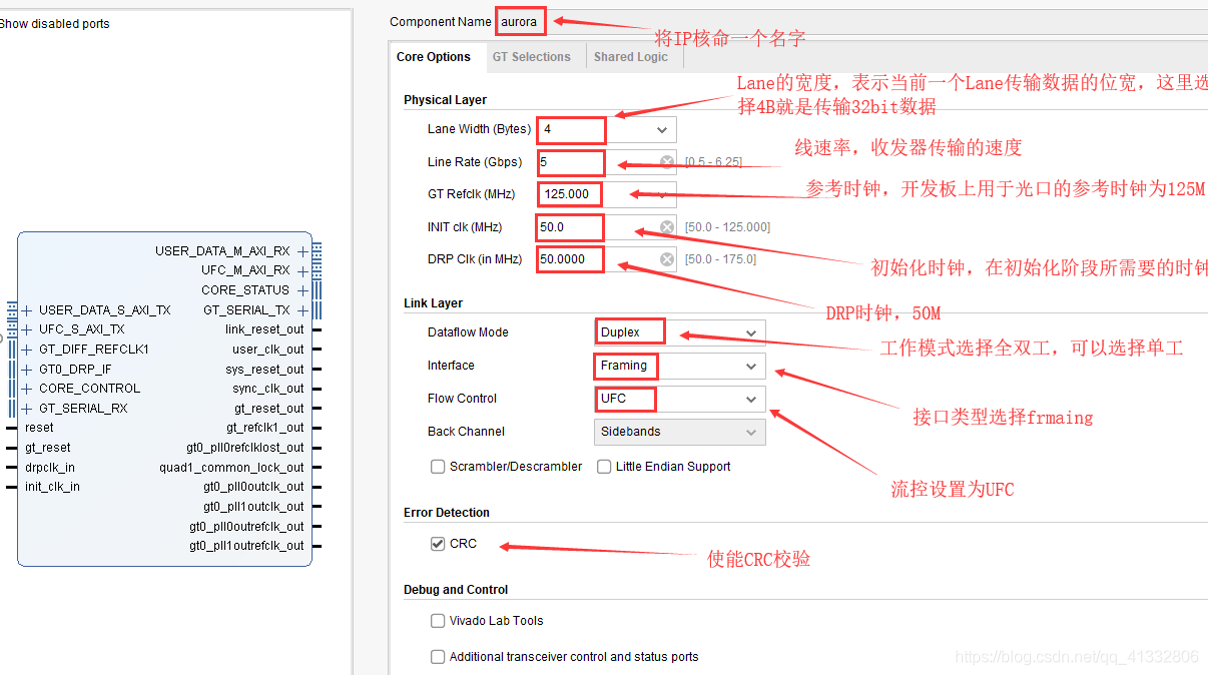Select the gt0_pll0refclklost_out port
The height and width of the screenshot is (675, 1208).
click(x=245, y=448)
